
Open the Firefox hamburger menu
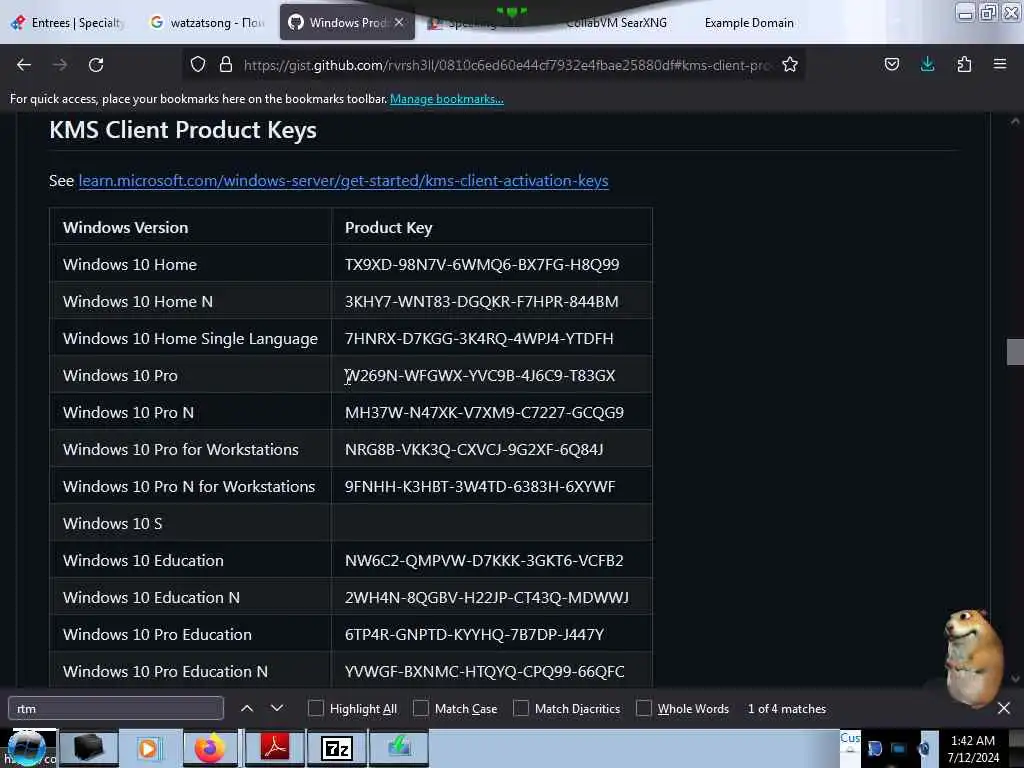coord(1000,64)
